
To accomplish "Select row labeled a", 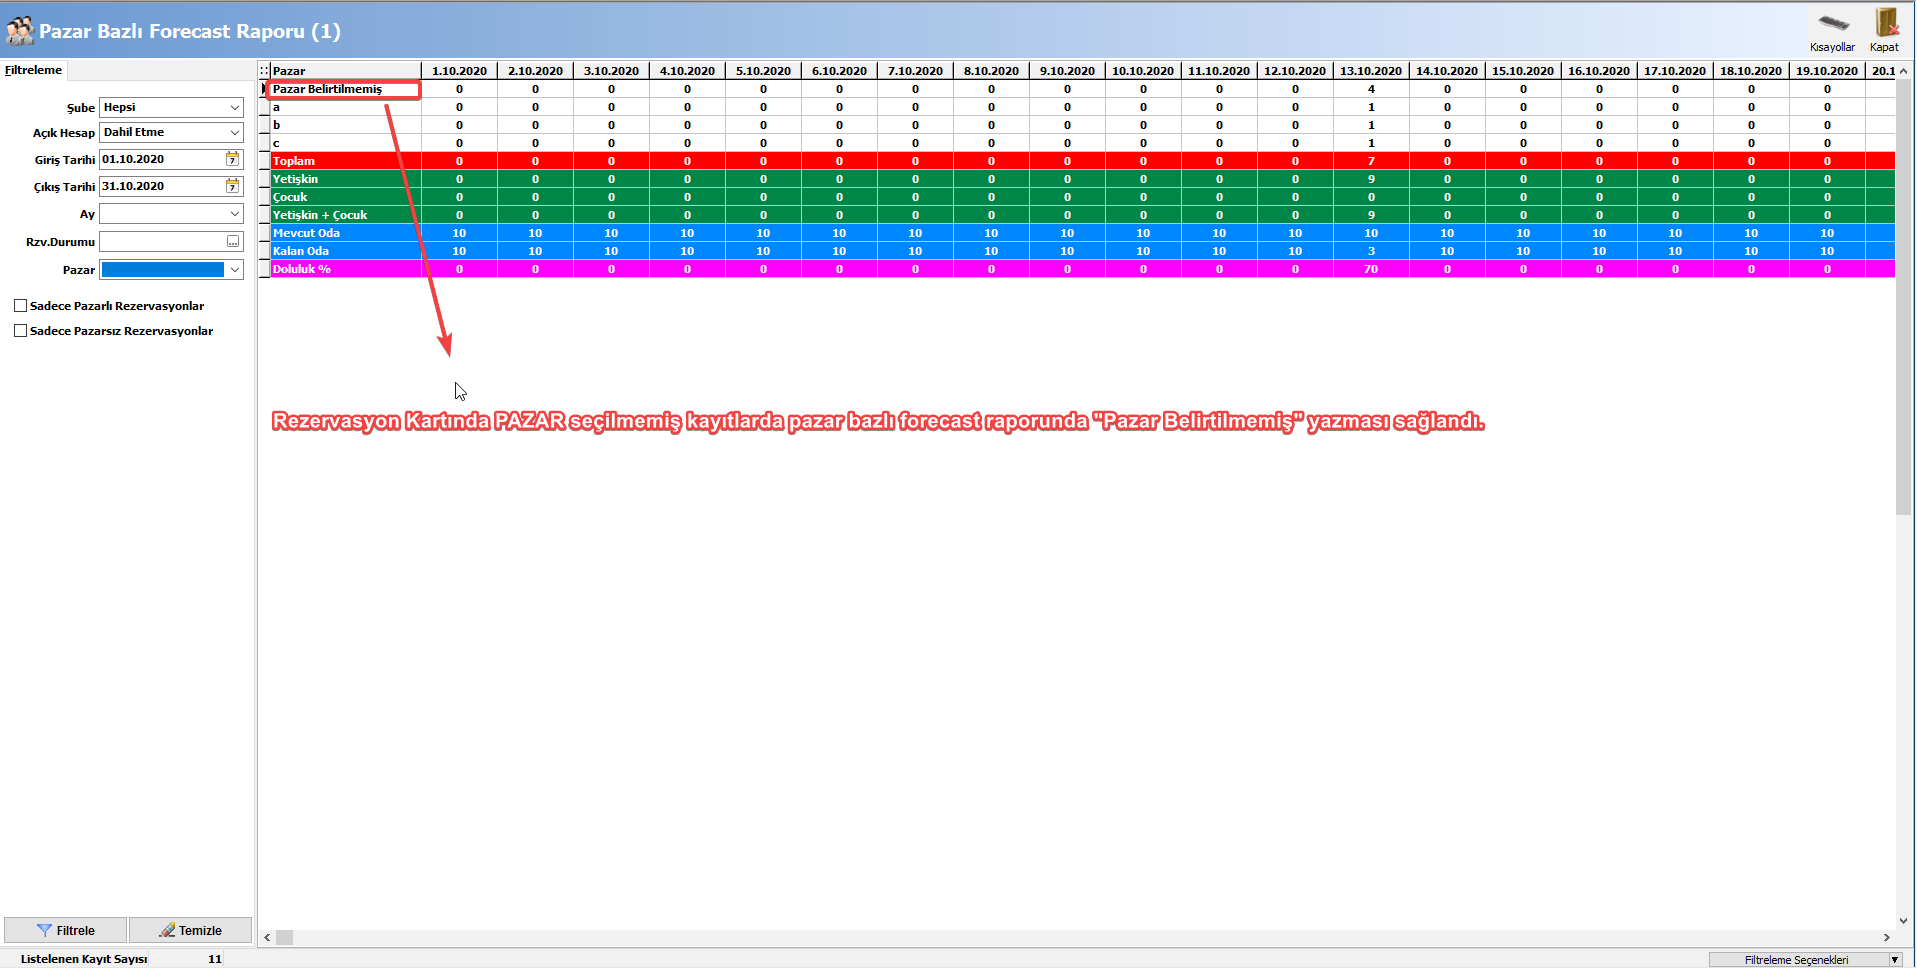I will click(345, 107).
